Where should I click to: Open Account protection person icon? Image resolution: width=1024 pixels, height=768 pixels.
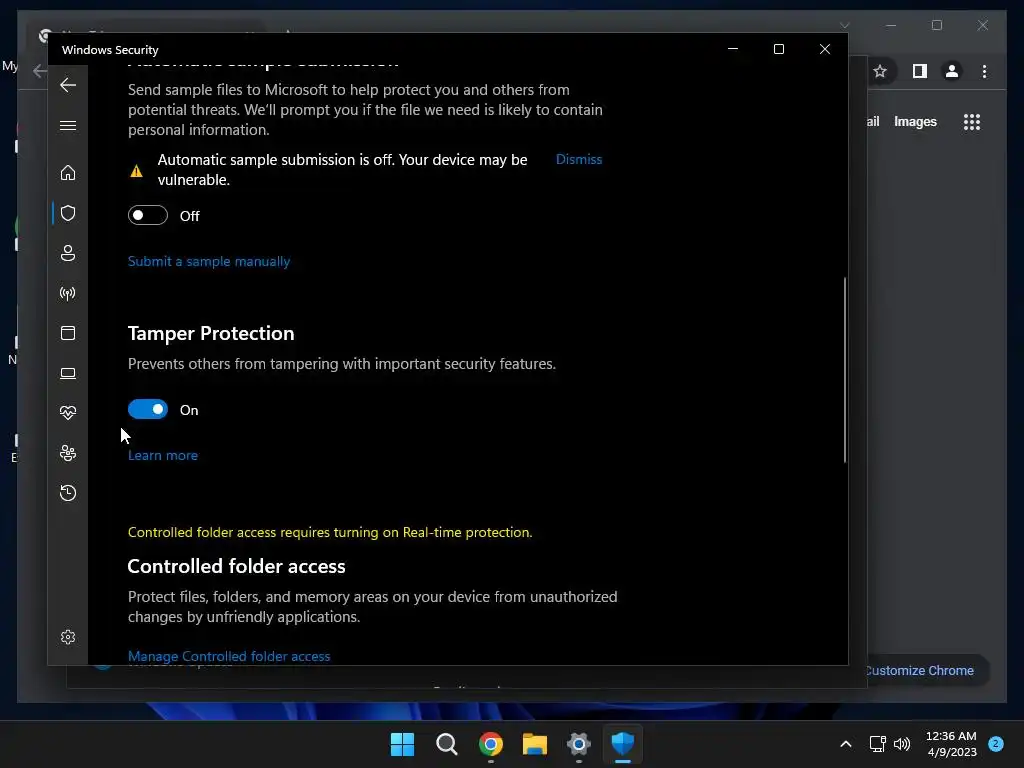(x=68, y=253)
